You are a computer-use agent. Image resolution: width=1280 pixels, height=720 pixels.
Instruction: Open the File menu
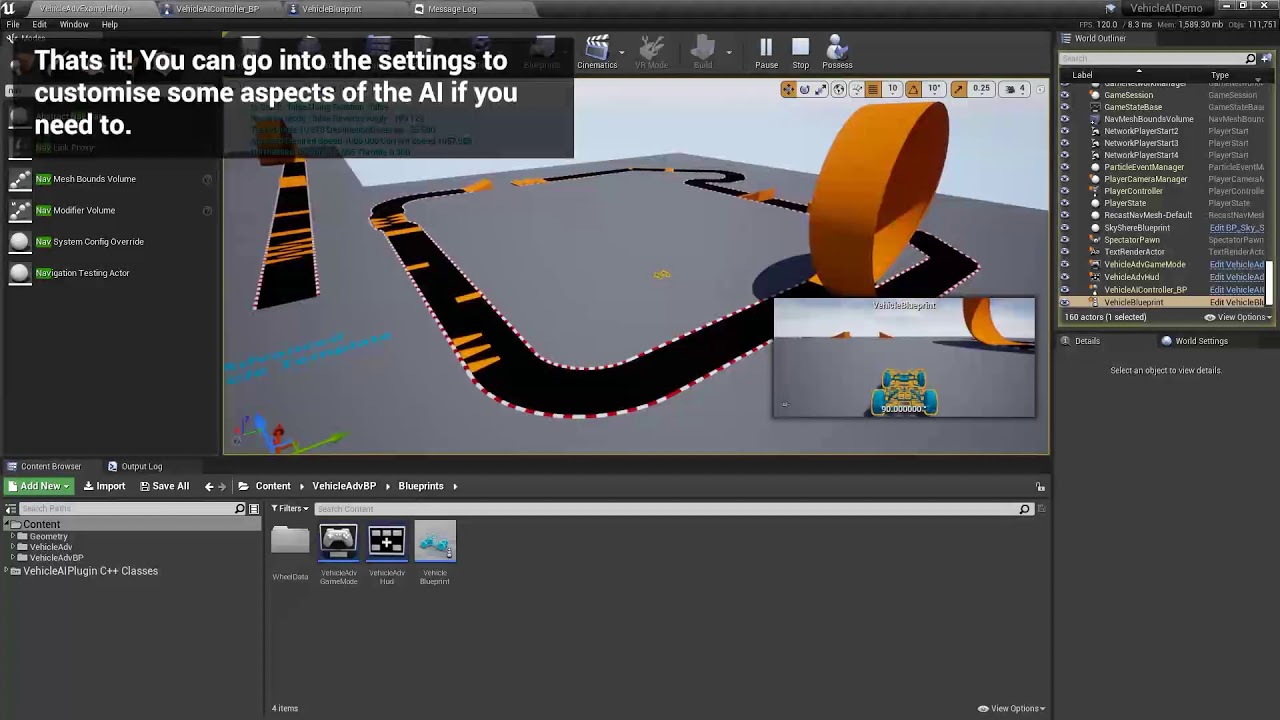pos(13,24)
